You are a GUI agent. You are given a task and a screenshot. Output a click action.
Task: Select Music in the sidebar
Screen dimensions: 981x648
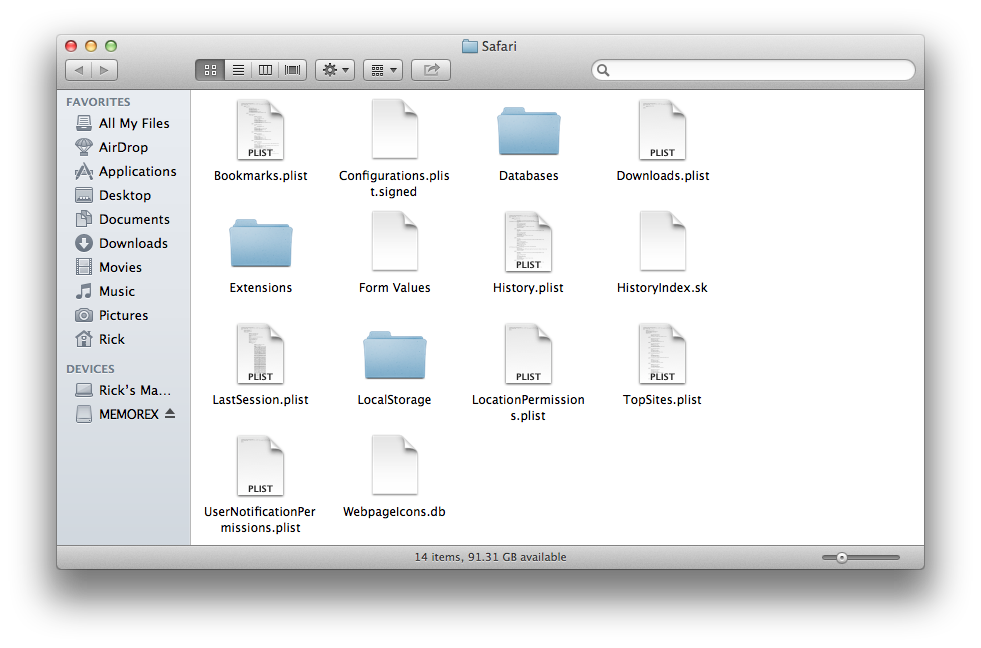tap(123, 291)
